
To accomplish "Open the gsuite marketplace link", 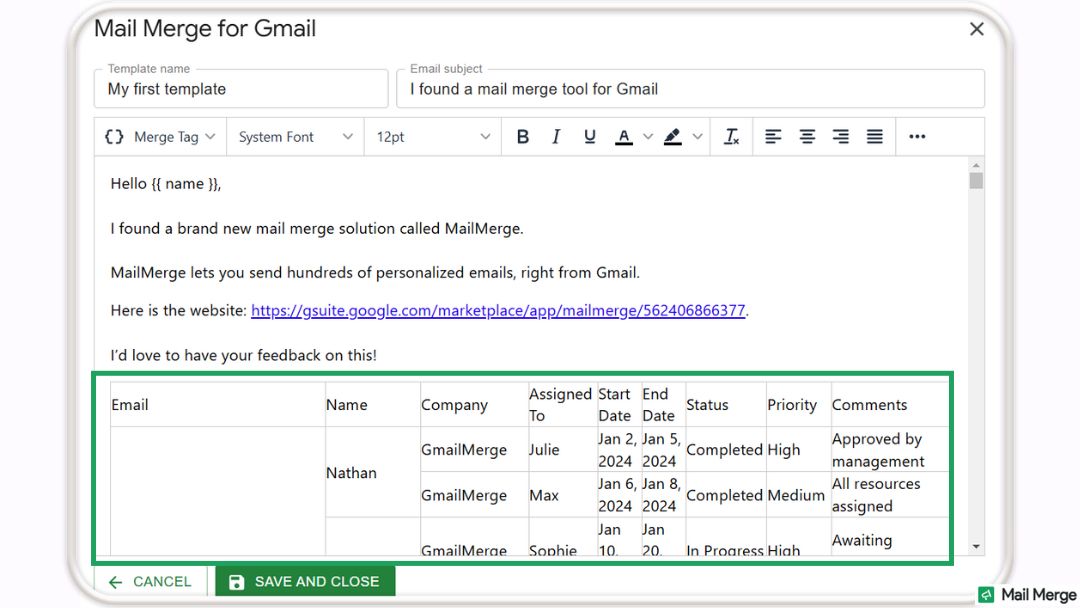I will coord(498,311).
